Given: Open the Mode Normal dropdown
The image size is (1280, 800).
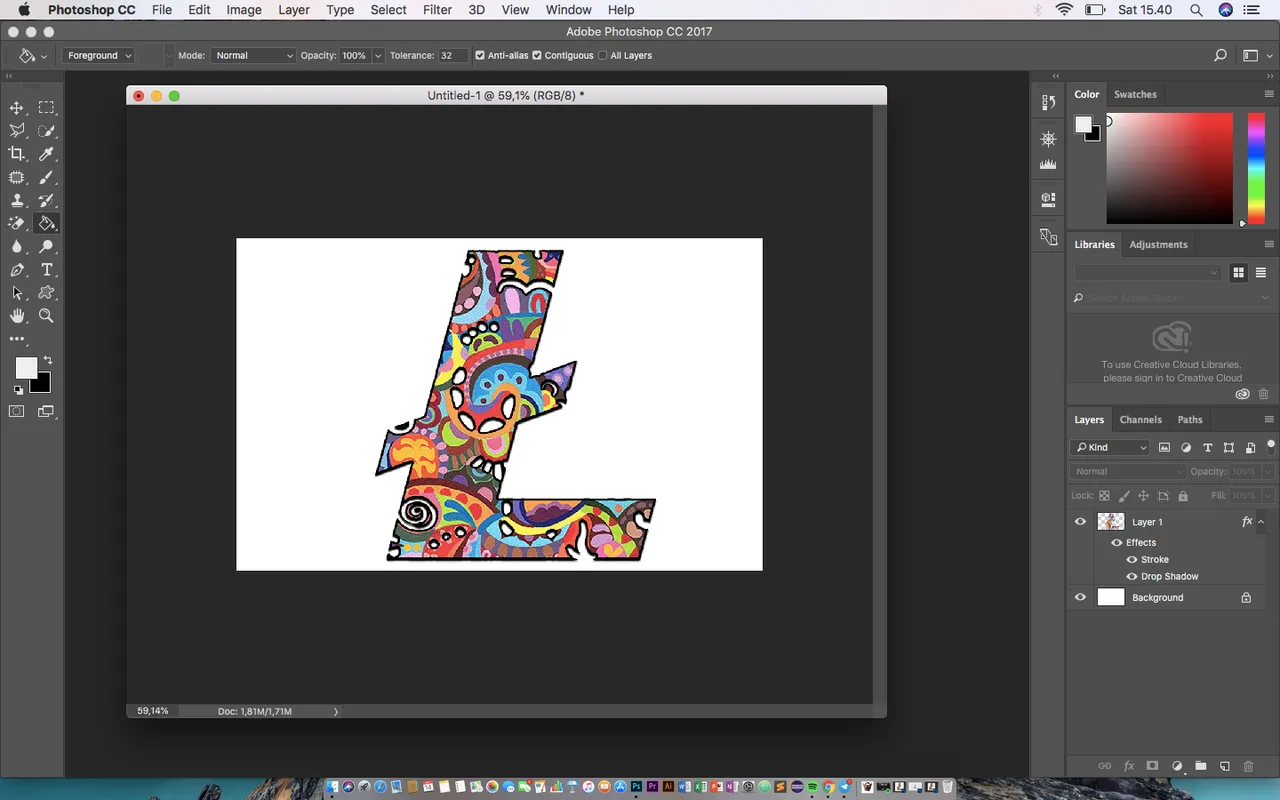Looking at the screenshot, I should (253, 56).
